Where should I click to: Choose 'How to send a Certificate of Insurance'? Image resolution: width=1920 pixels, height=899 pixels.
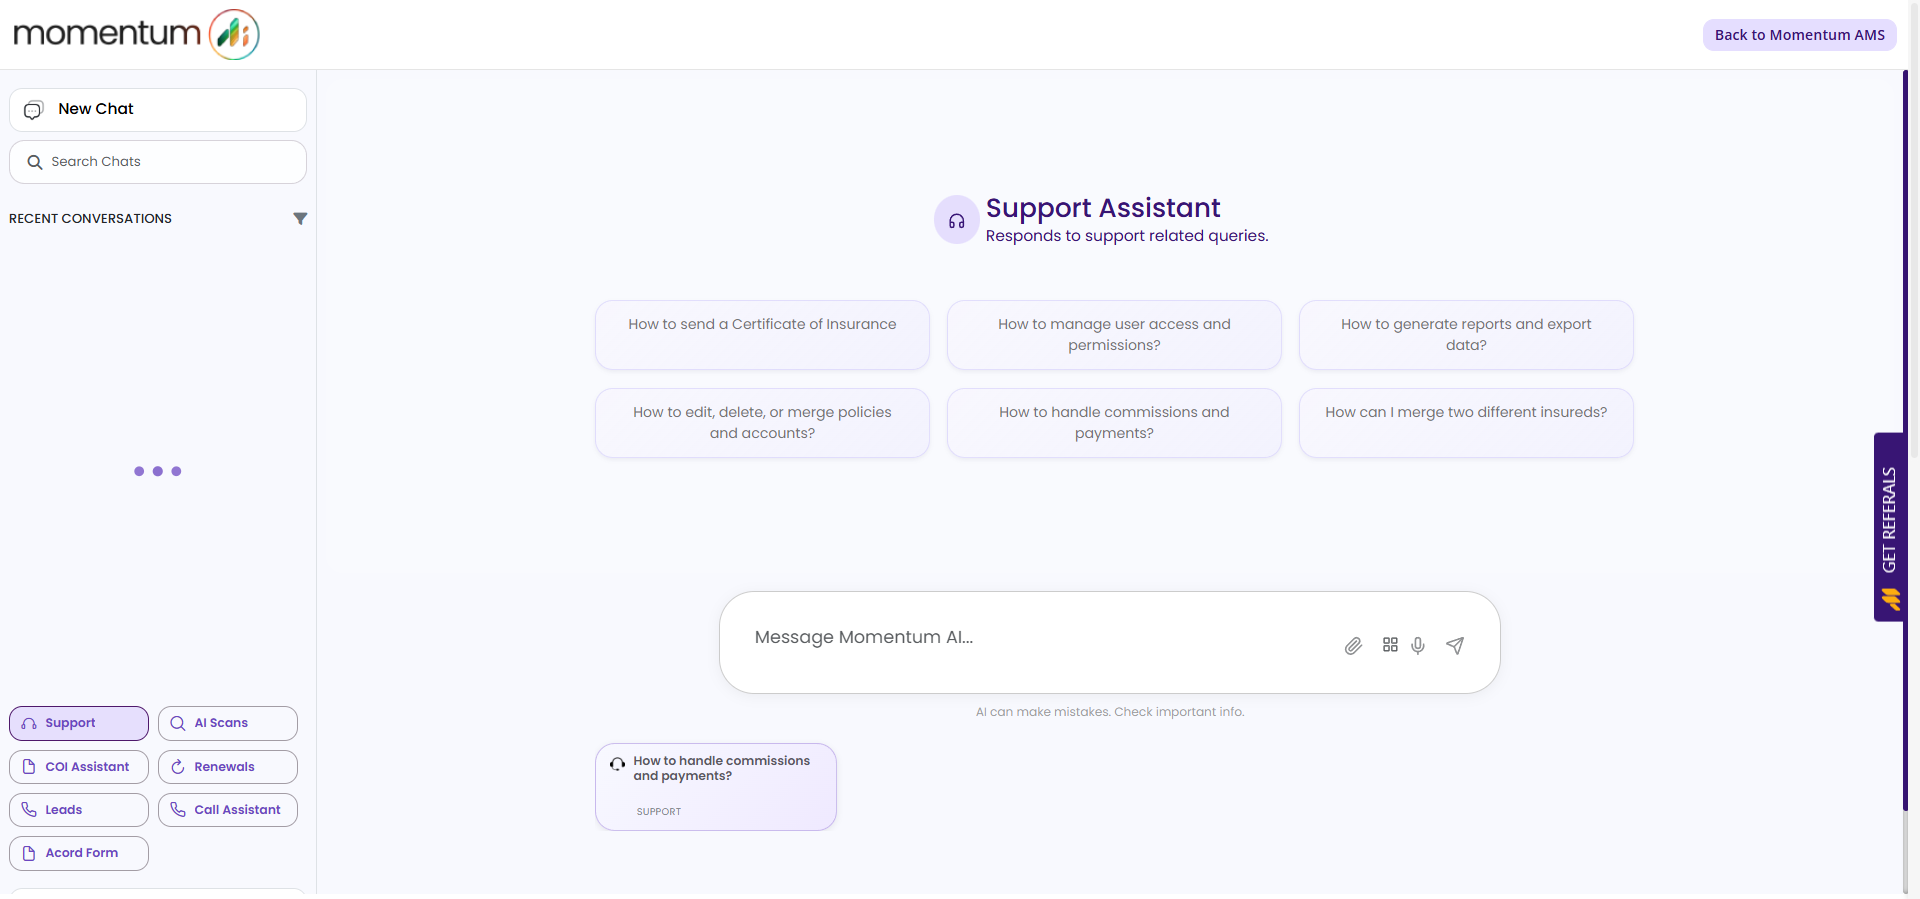point(762,335)
